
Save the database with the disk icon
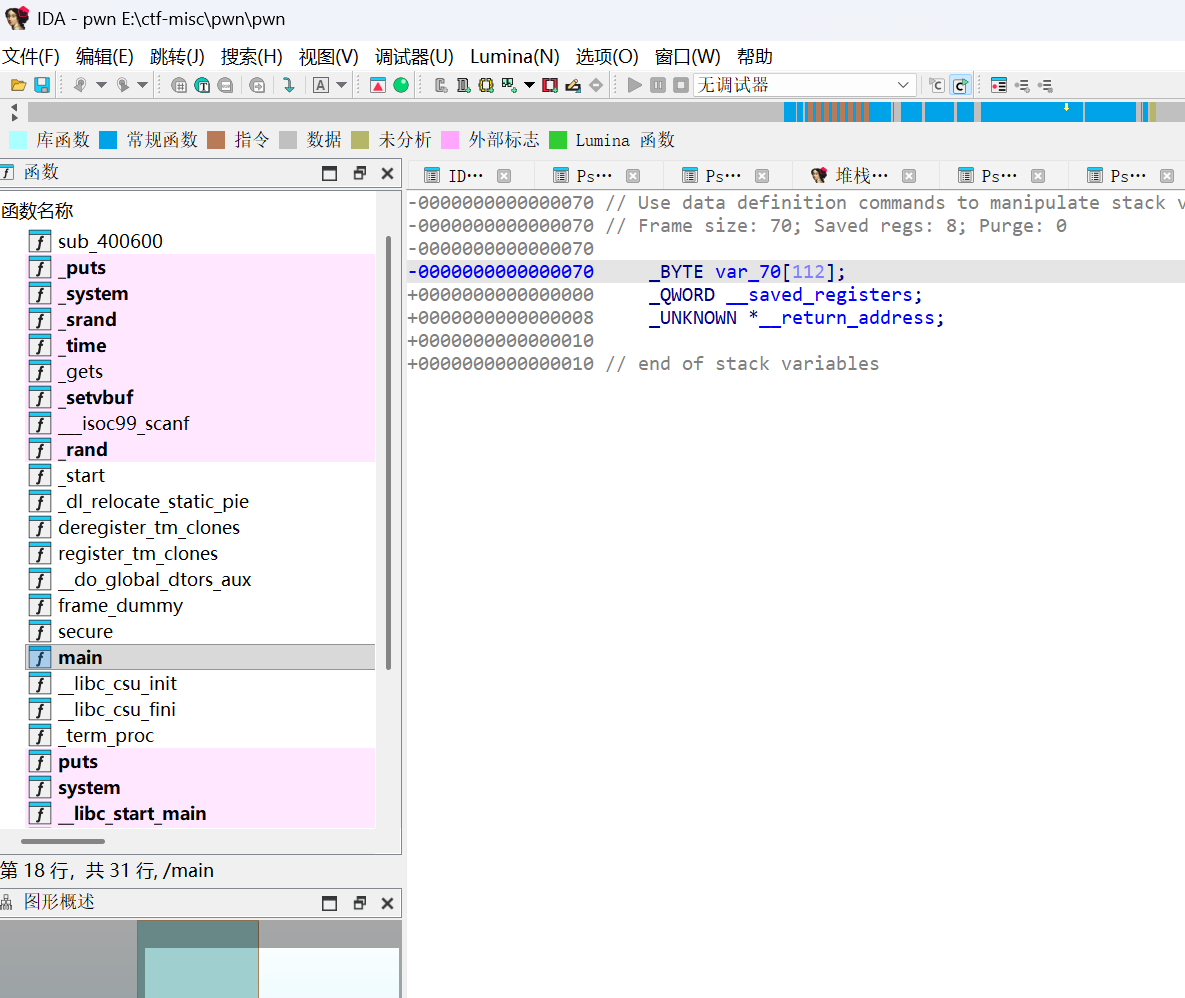click(x=42, y=84)
